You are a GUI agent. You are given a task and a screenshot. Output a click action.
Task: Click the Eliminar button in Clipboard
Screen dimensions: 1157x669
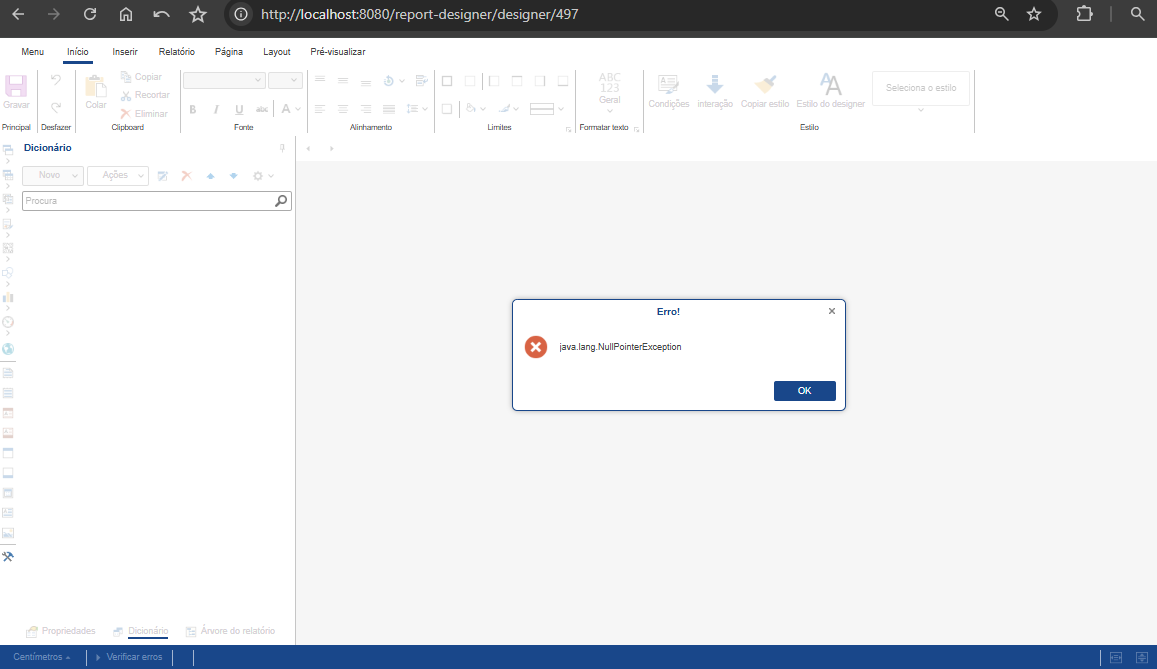tap(144, 114)
